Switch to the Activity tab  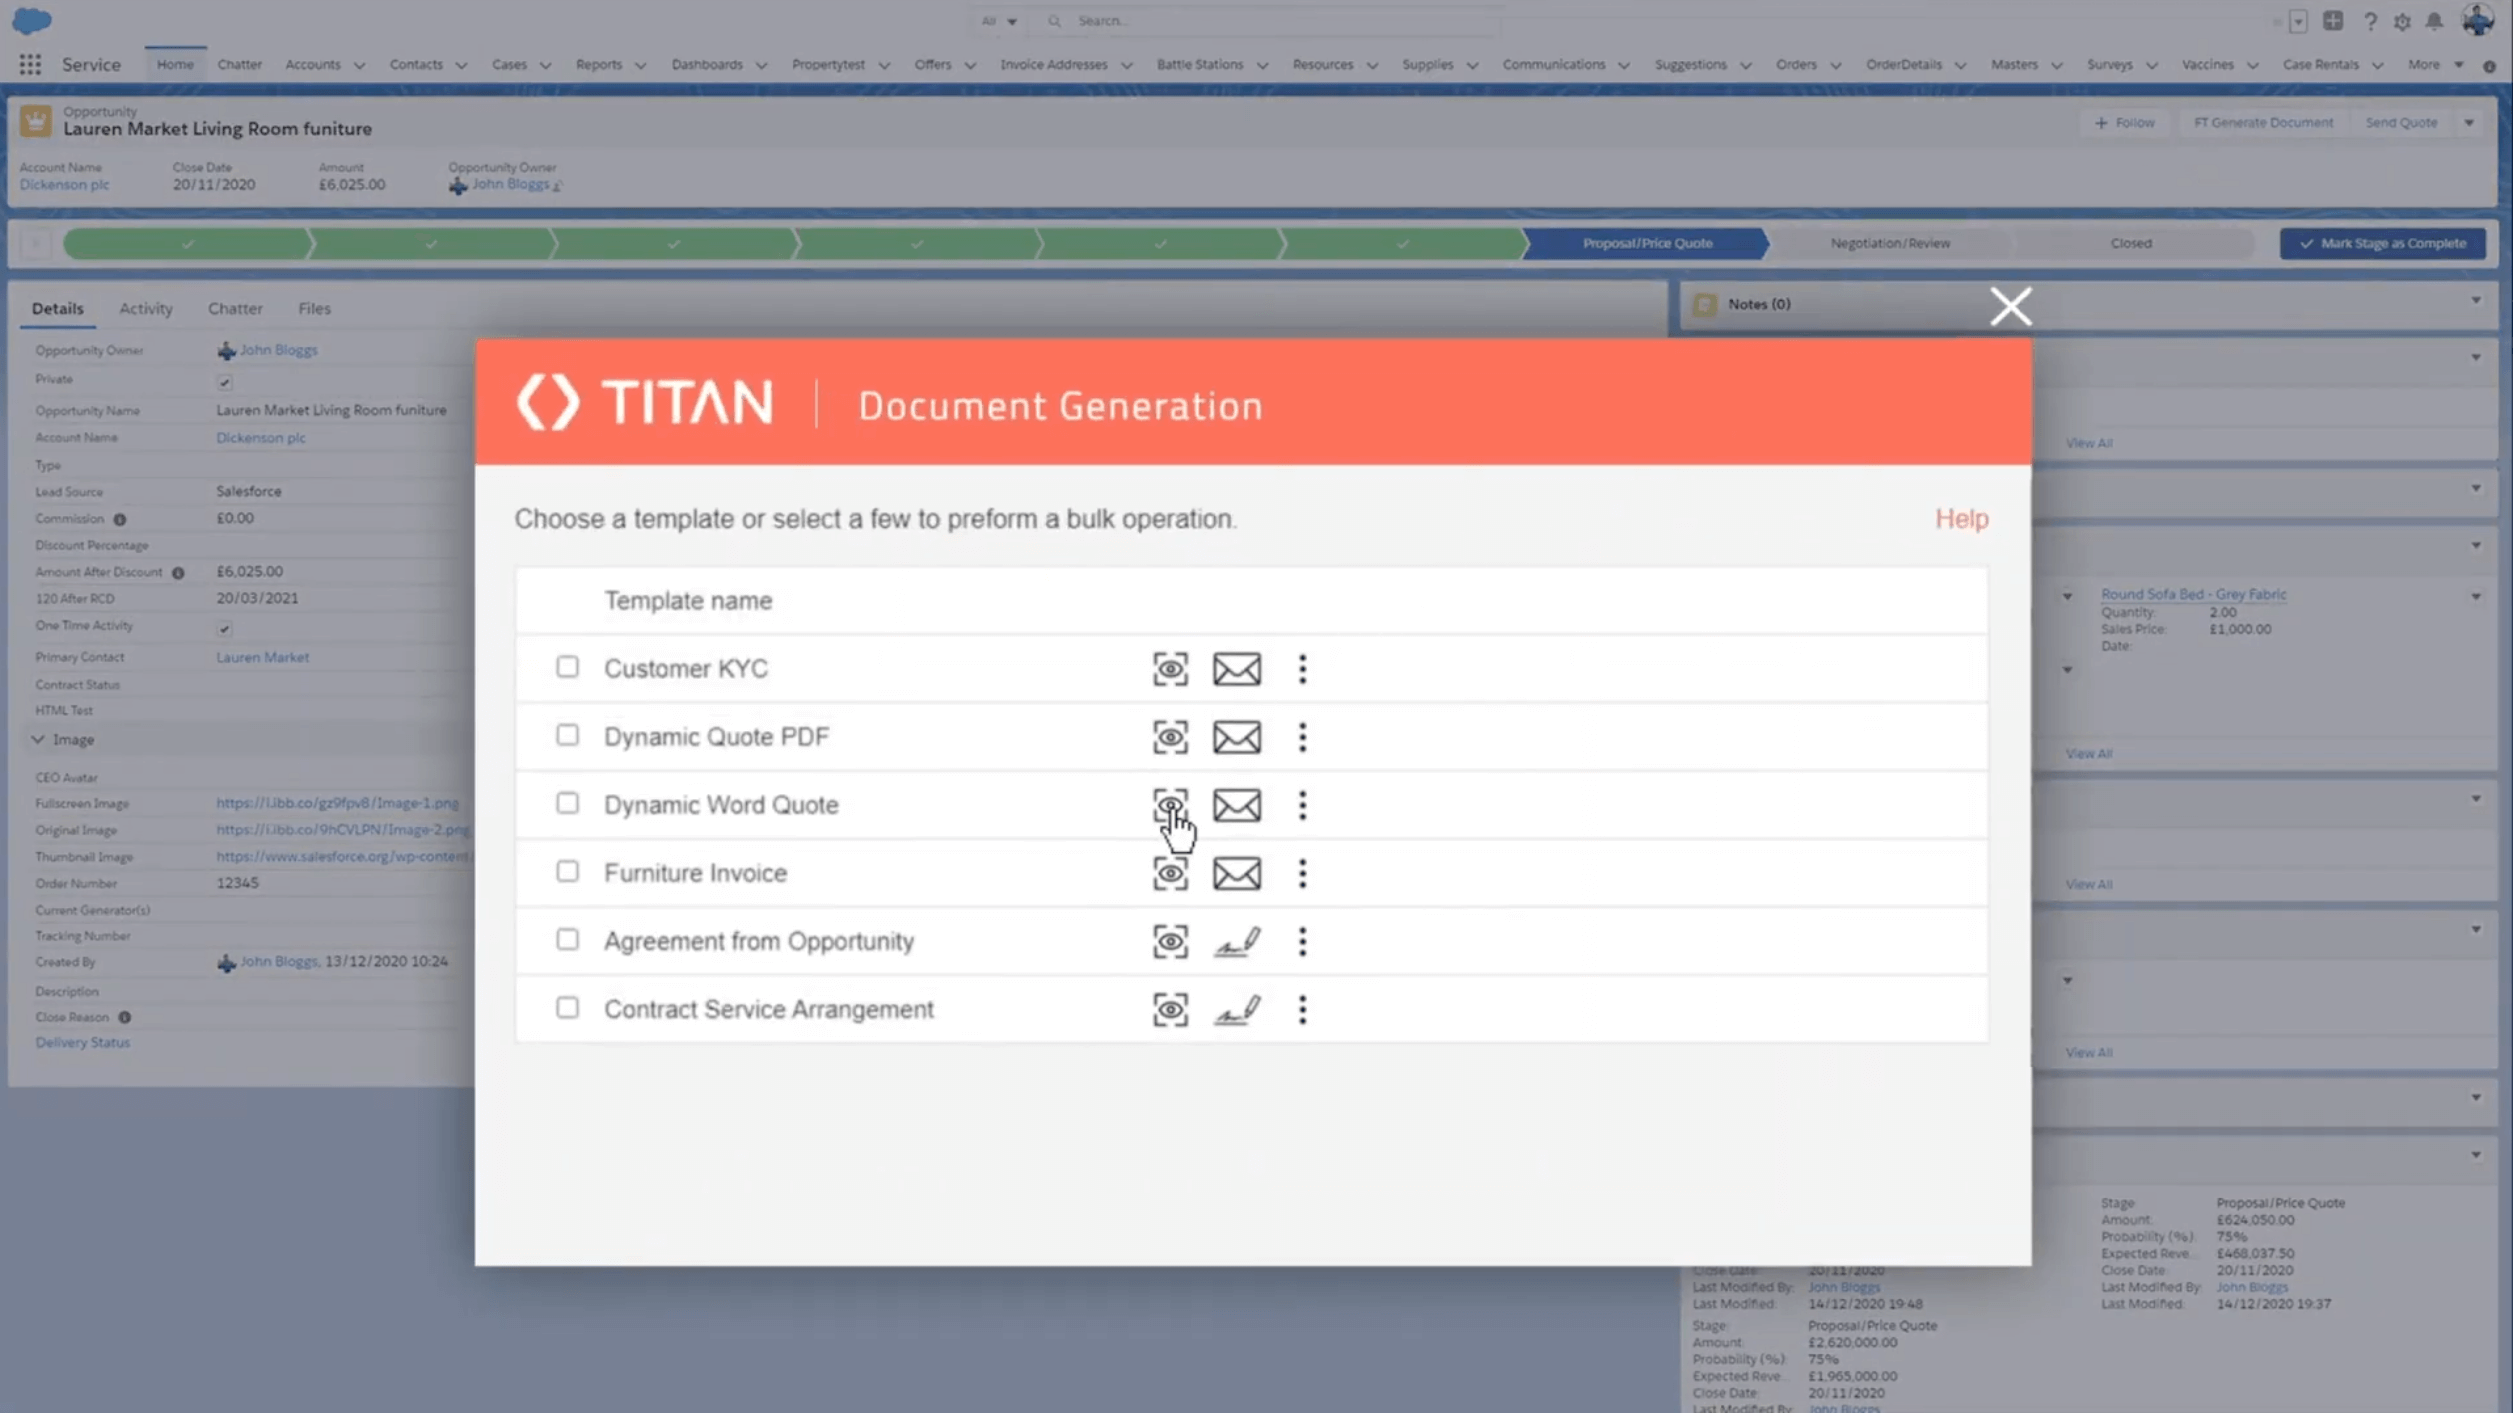(x=146, y=308)
